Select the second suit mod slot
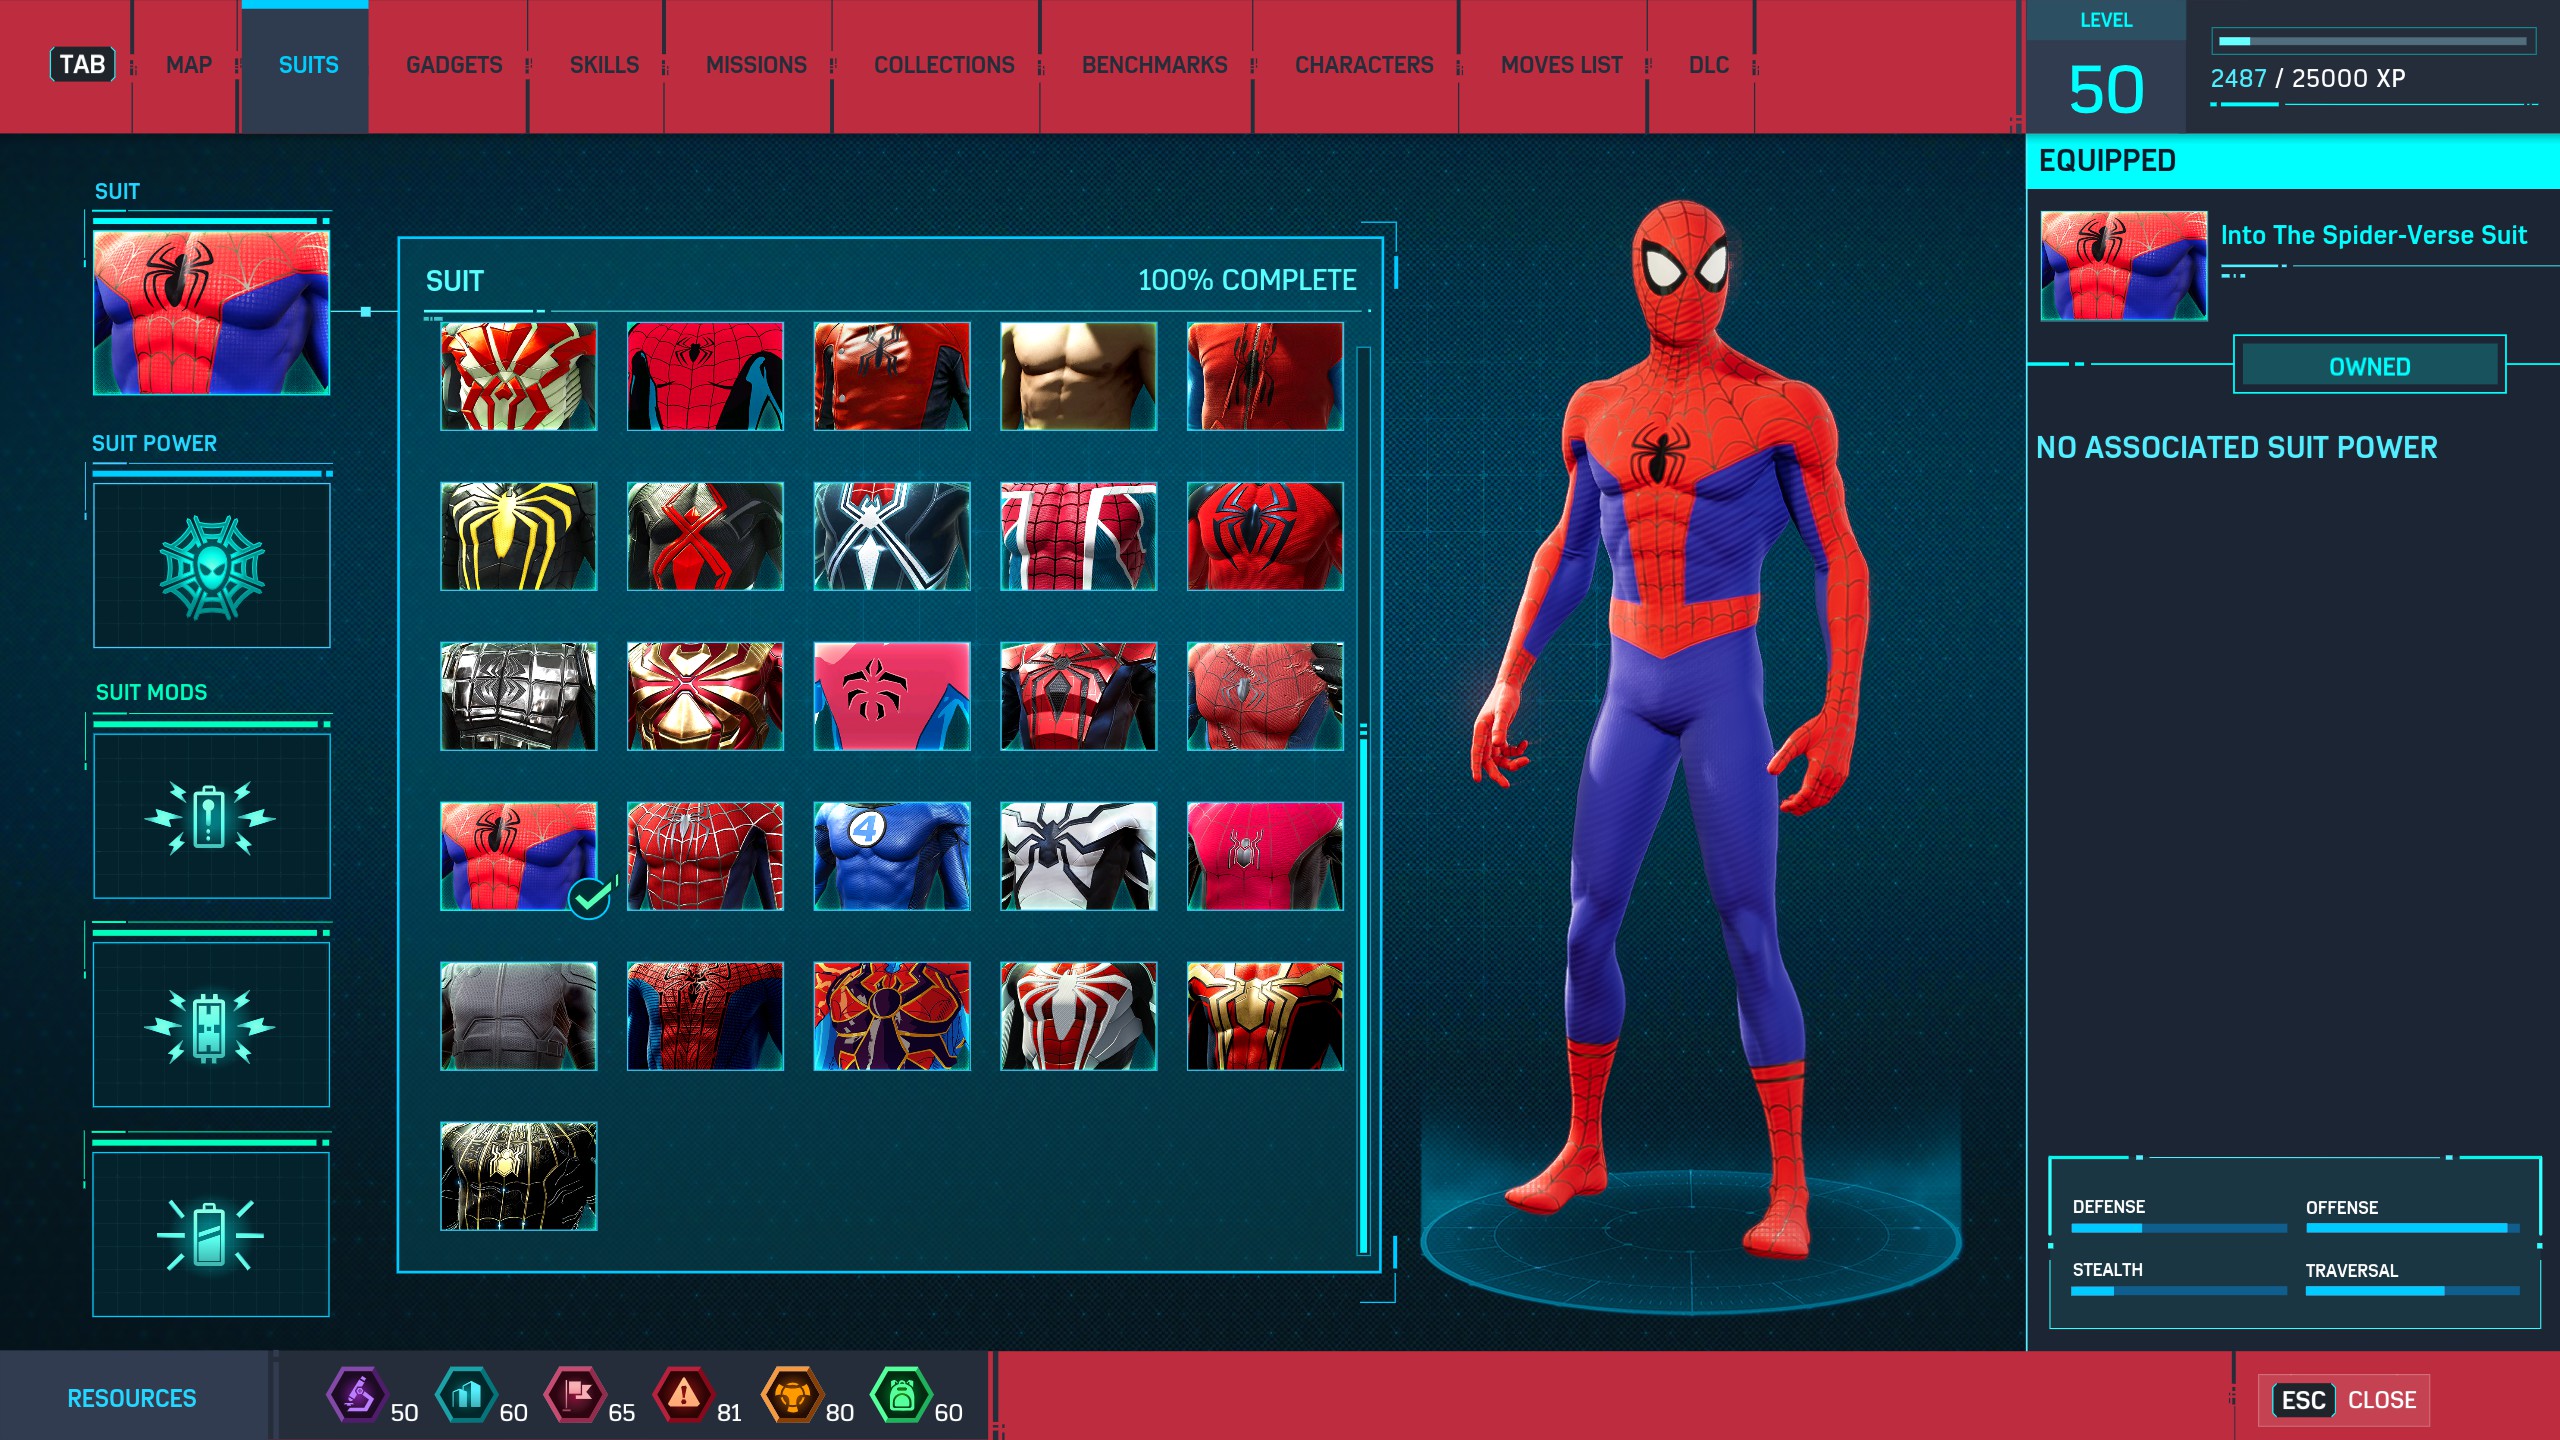The height and width of the screenshot is (1440, 2560). 211,1025
